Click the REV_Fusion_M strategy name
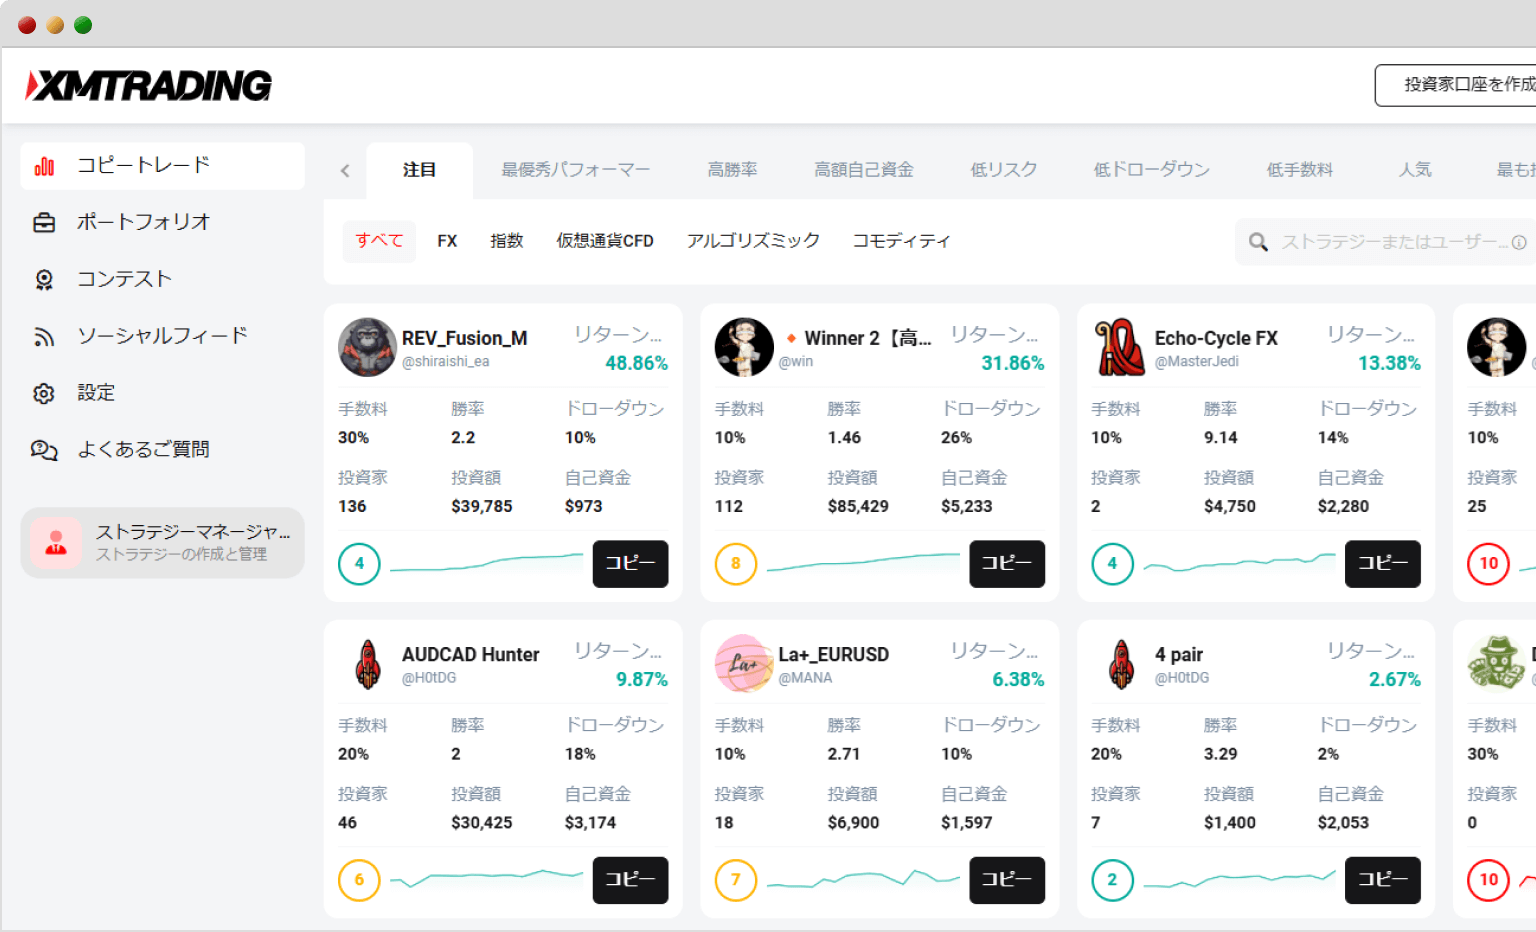 (464, 339)
